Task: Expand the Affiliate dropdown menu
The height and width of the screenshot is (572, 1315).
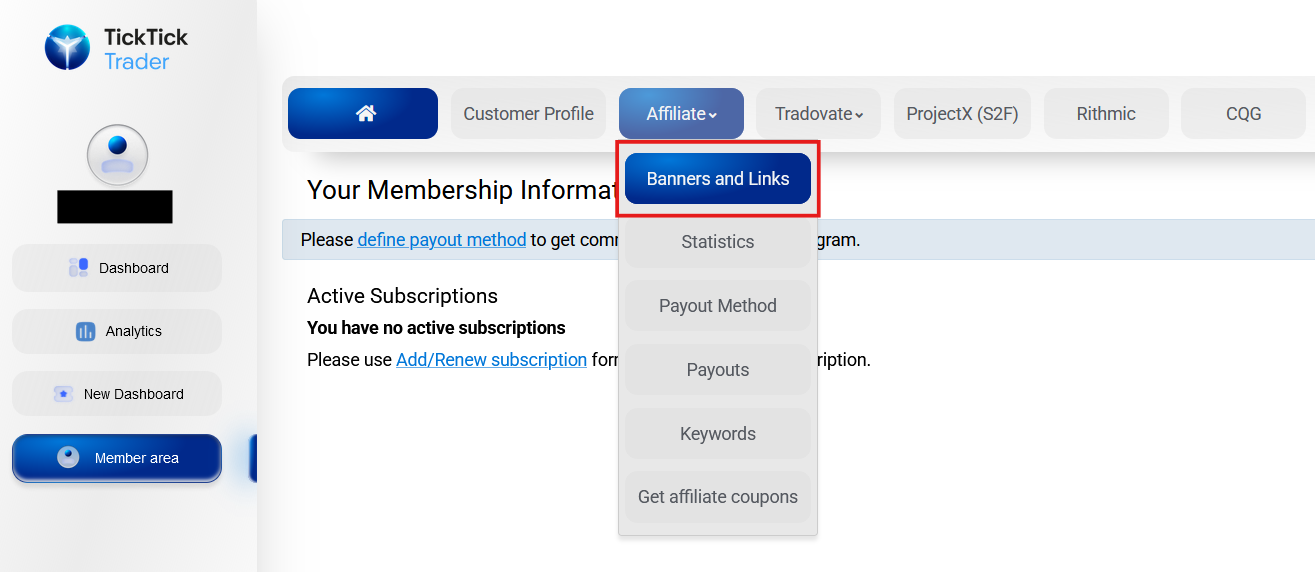Action: pyautogui.click(x=681, y=113)
